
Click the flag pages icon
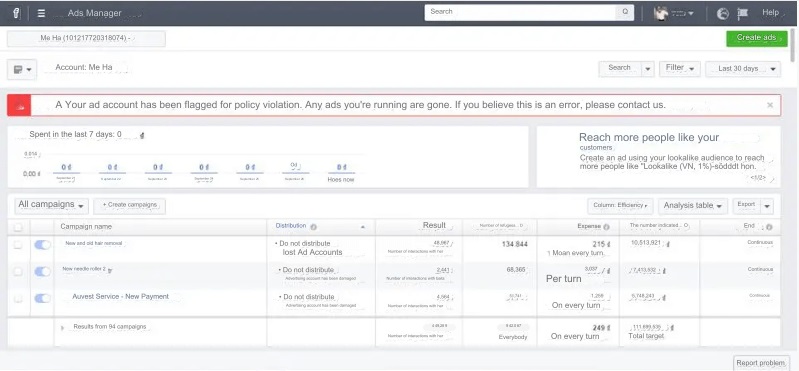click(742, 14)
